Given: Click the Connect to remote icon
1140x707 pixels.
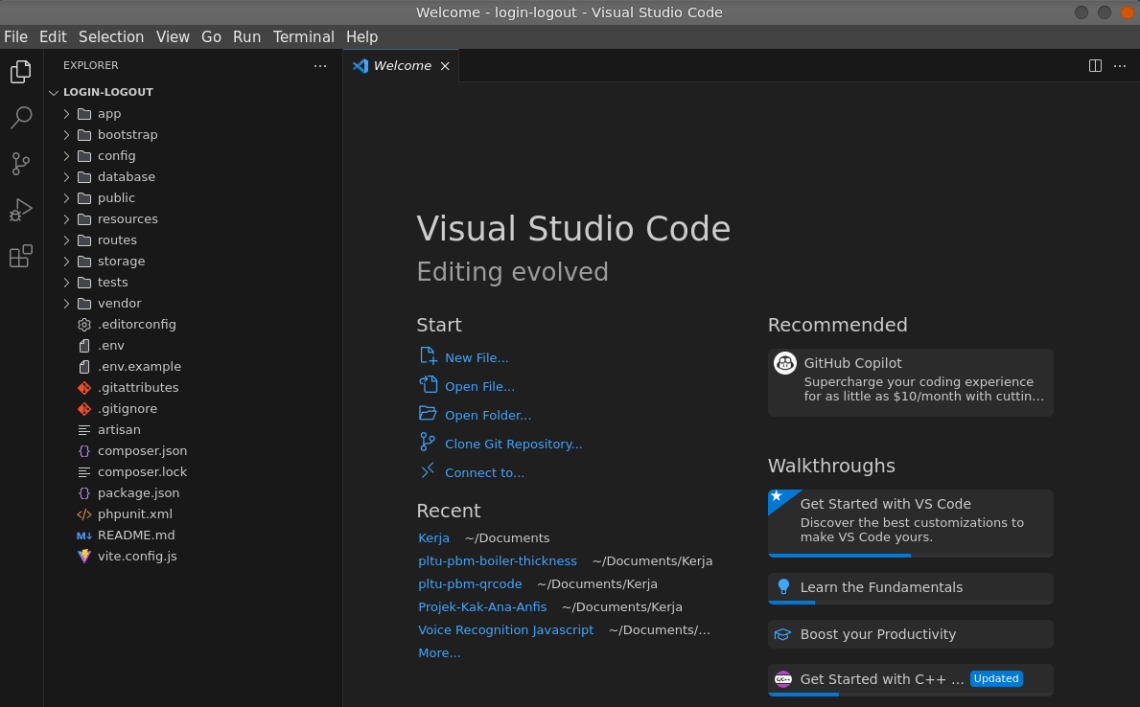Looking at the screenshot, I should click(x=428, y=471).
